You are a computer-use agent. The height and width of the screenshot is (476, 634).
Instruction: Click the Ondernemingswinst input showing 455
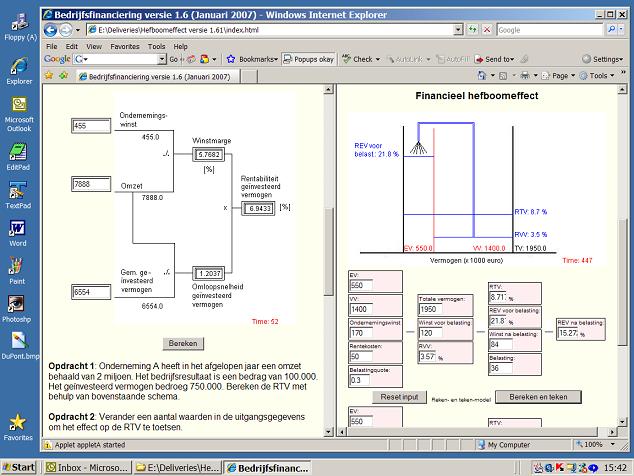pos(91,126)
